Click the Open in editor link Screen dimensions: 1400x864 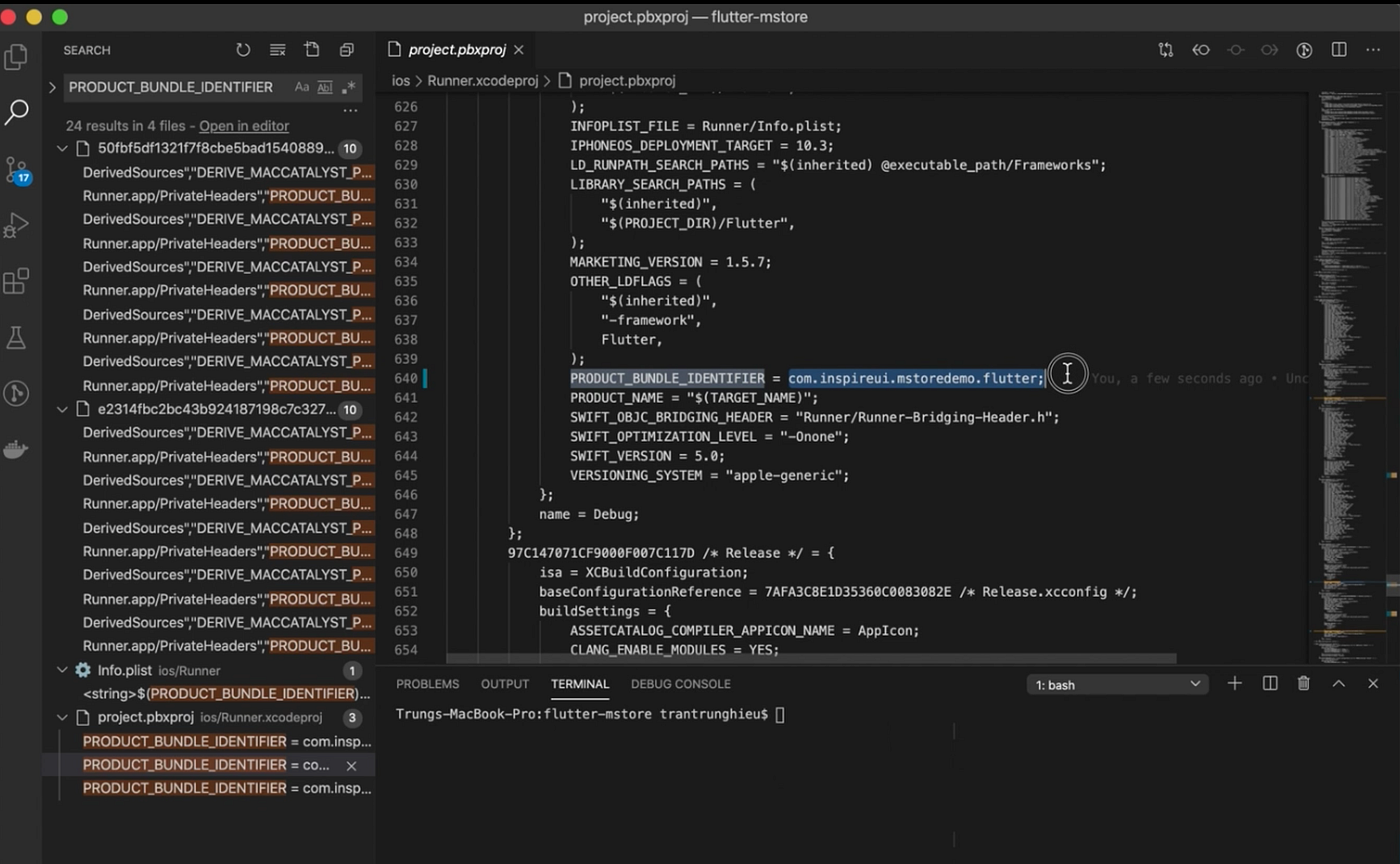point(244,126)
